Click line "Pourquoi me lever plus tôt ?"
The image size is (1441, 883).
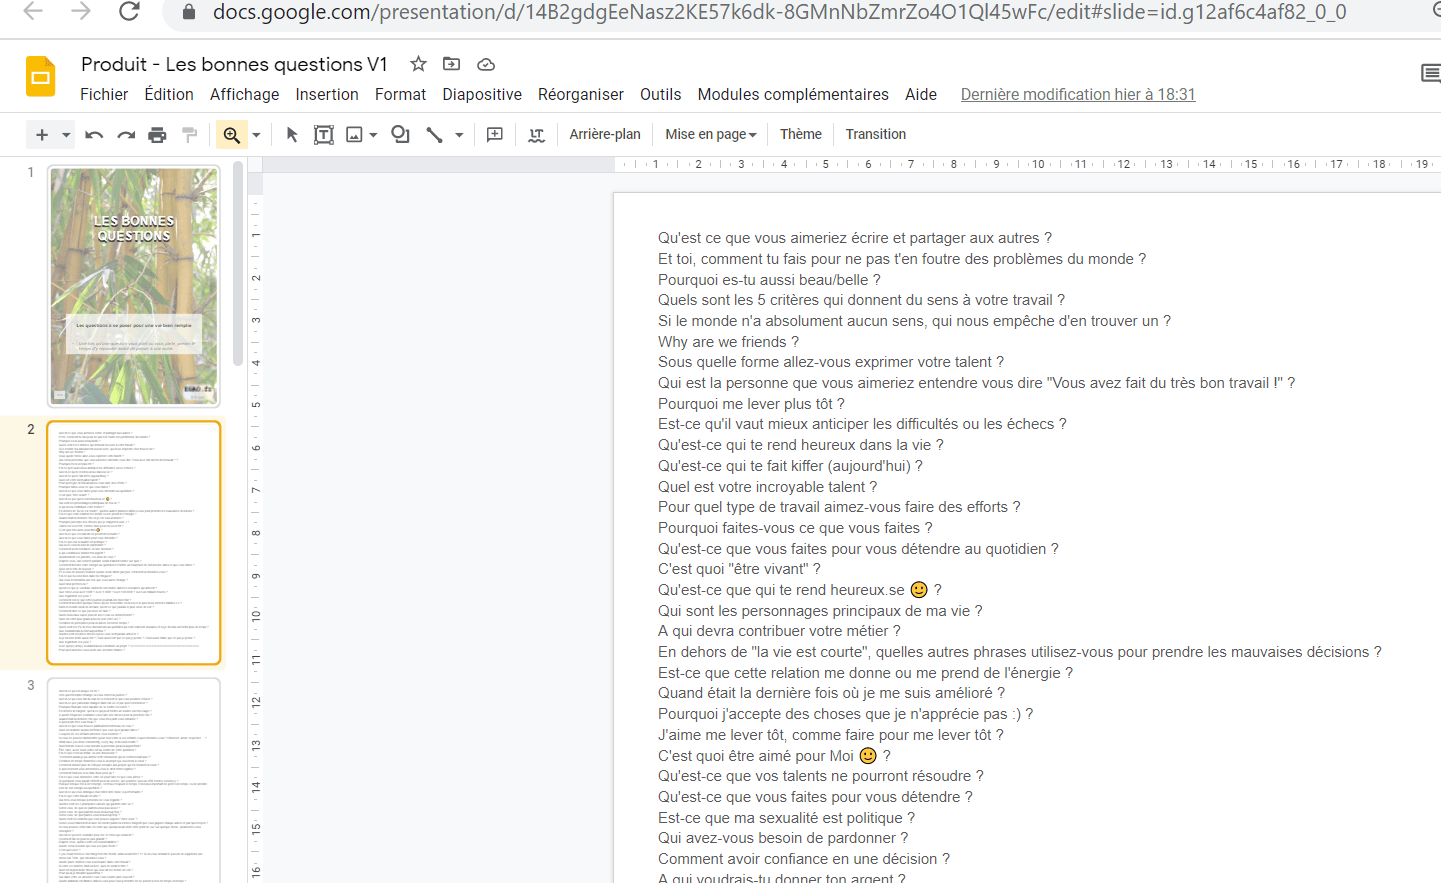(x=751, y=404)
